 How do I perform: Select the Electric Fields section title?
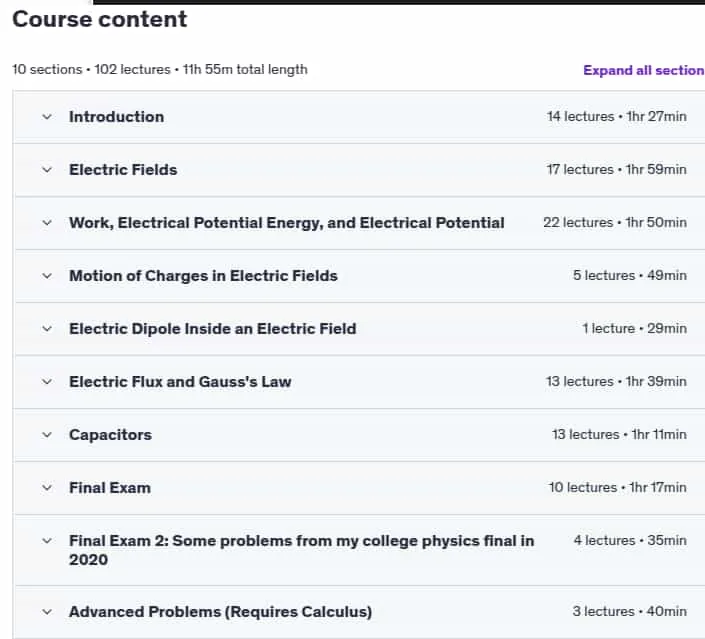tap(123, 170)
